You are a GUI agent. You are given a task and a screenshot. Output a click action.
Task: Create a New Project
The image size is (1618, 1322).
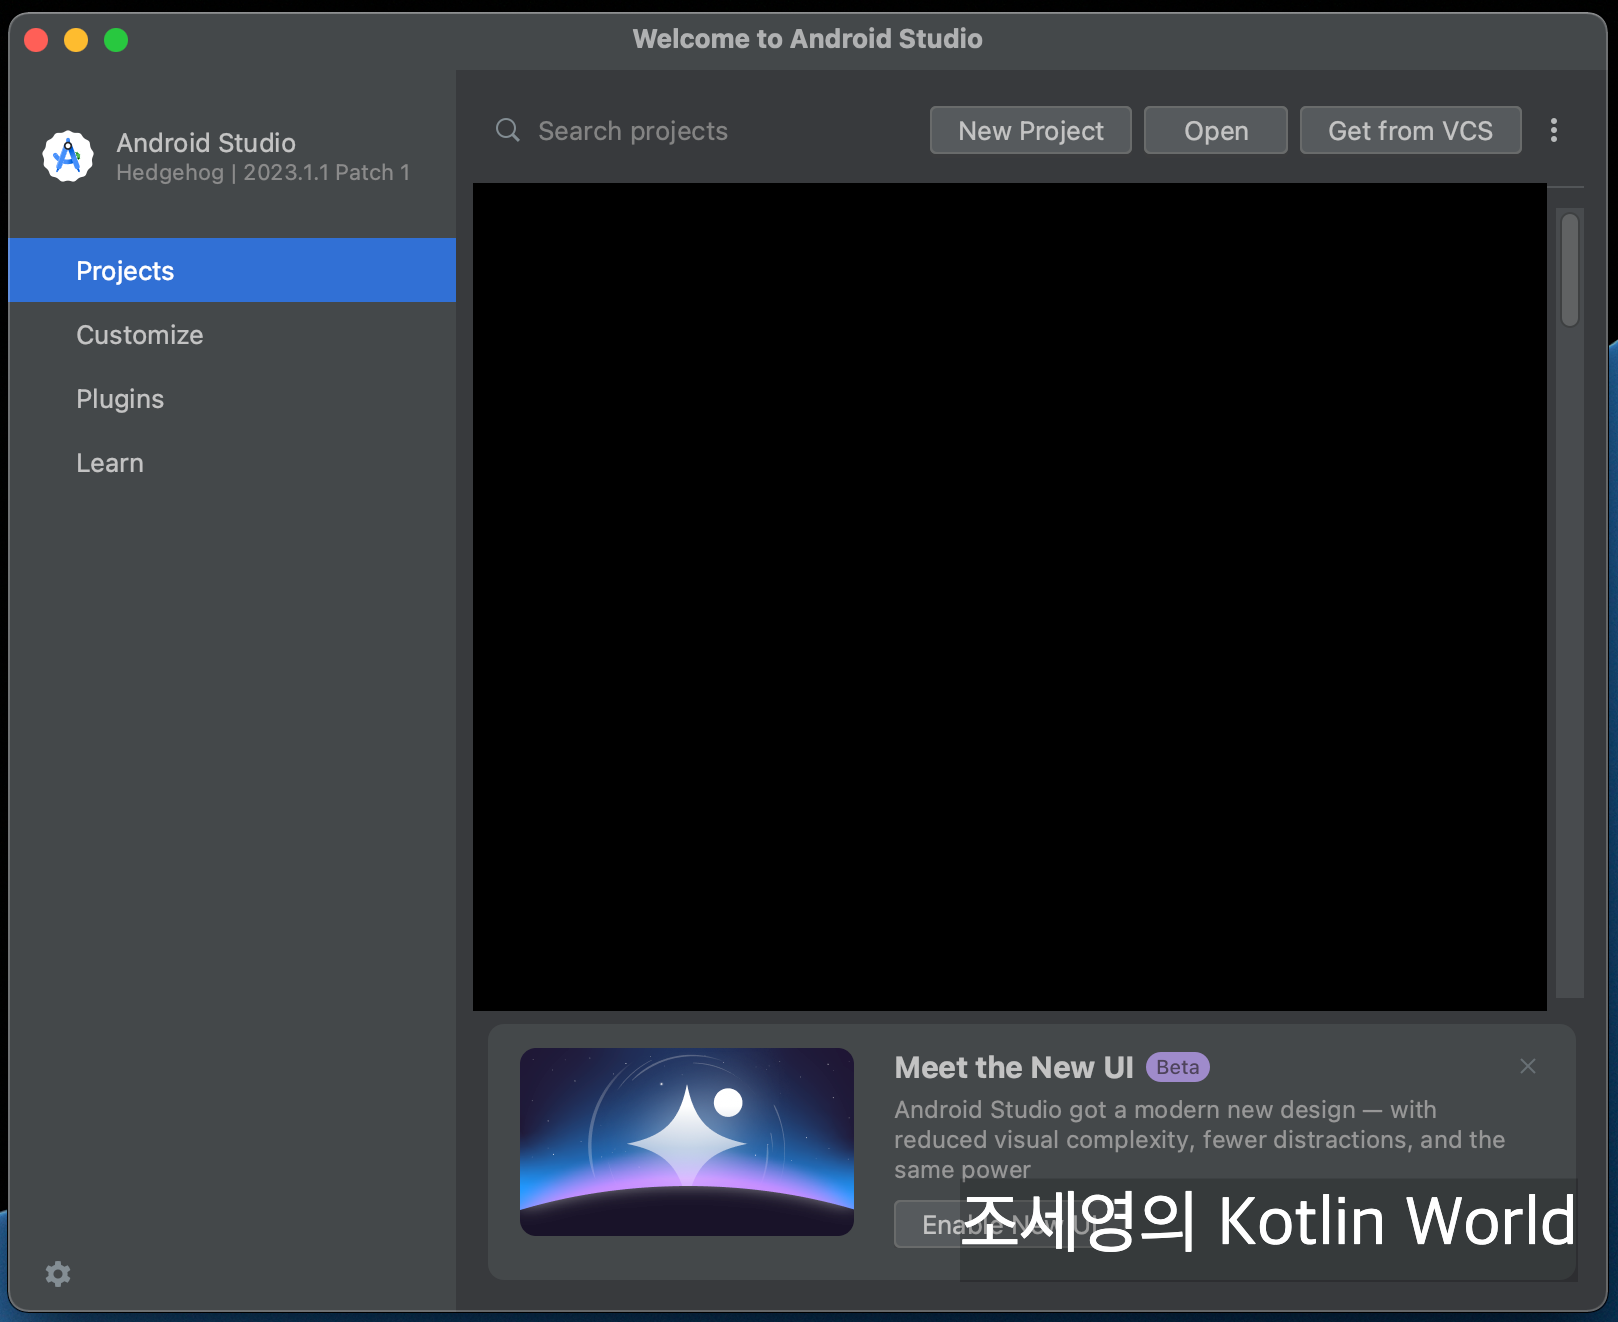tap(1030, 130)
